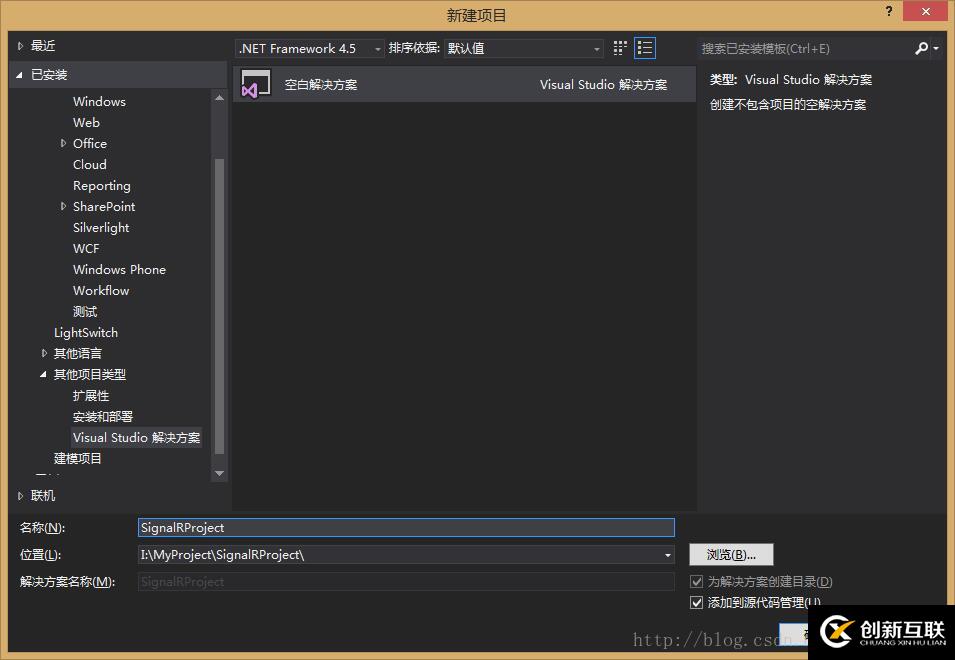Switch template view to small icons

tap(619, 47)
